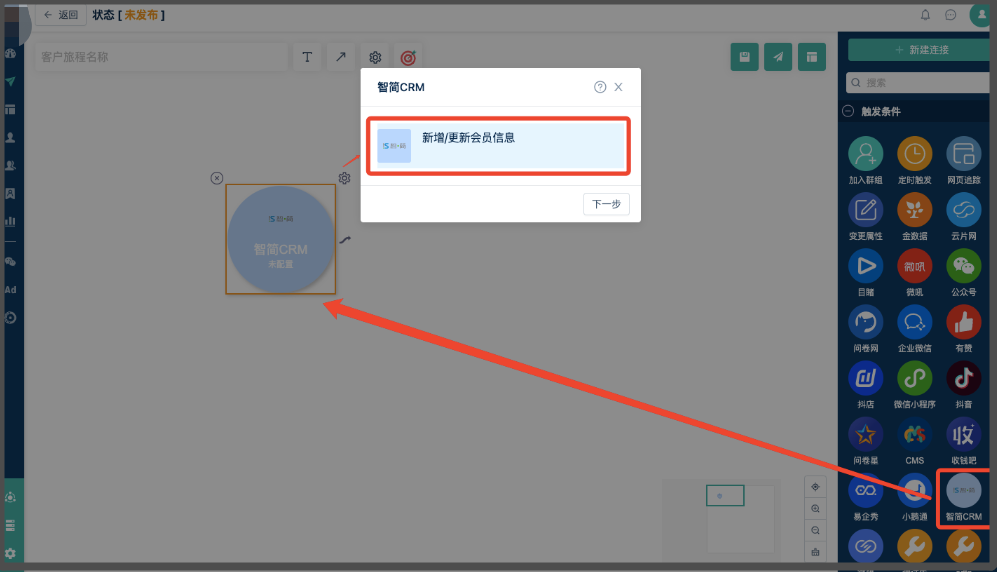The image size is (997, 572).
Task: Open journey settings gear in the toolbar
Action: click(x=375, y=57)
